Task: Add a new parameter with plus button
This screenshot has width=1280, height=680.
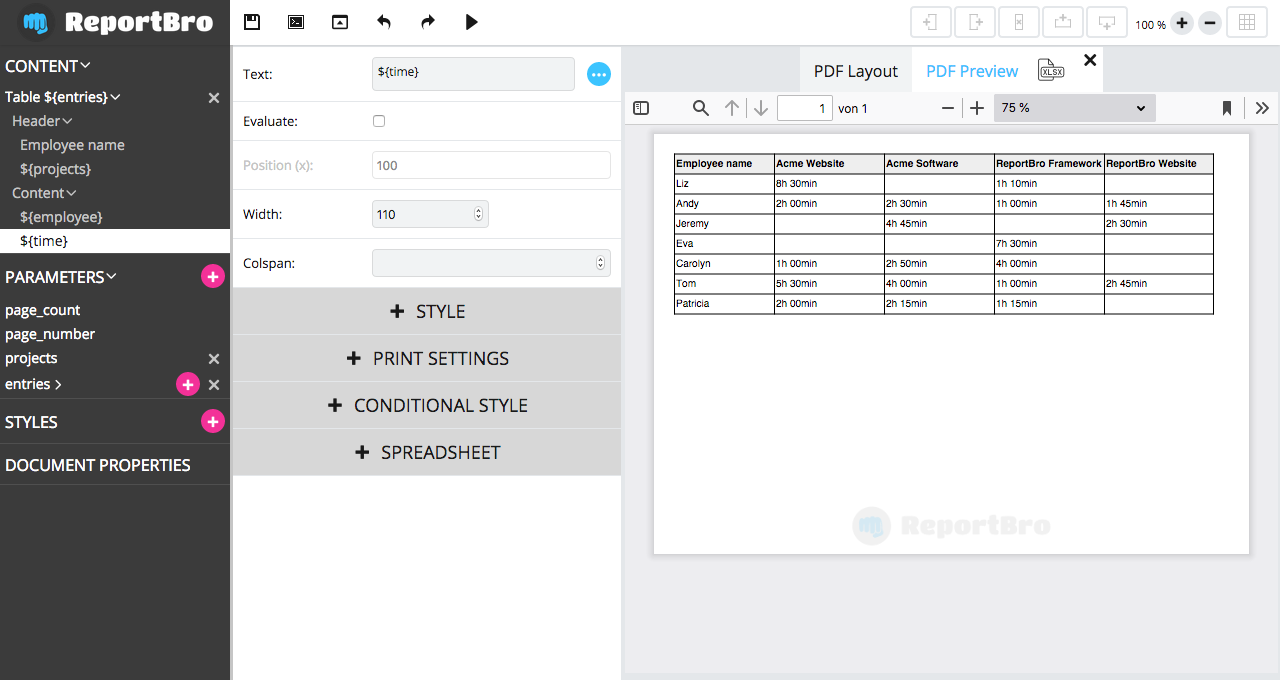Action: 213,277
